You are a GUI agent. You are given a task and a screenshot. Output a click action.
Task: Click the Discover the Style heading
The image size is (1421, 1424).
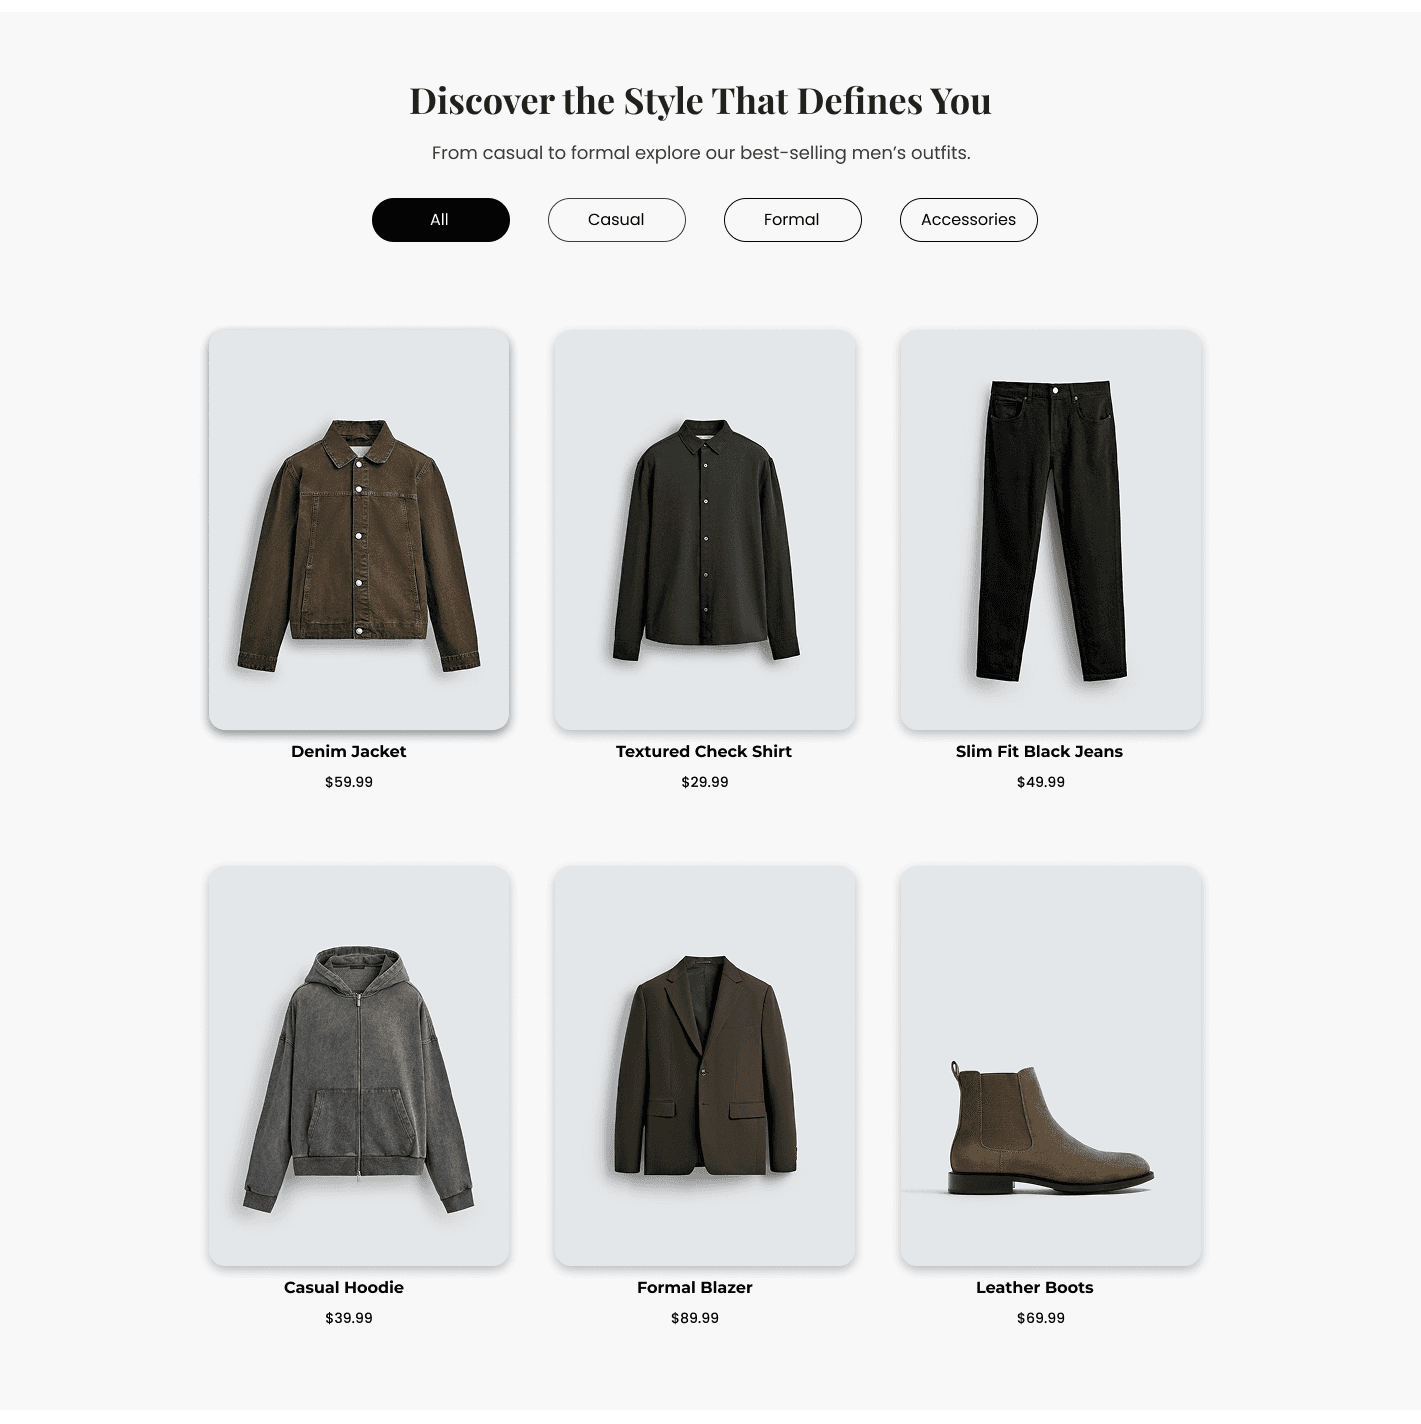(x=700, y=101)
